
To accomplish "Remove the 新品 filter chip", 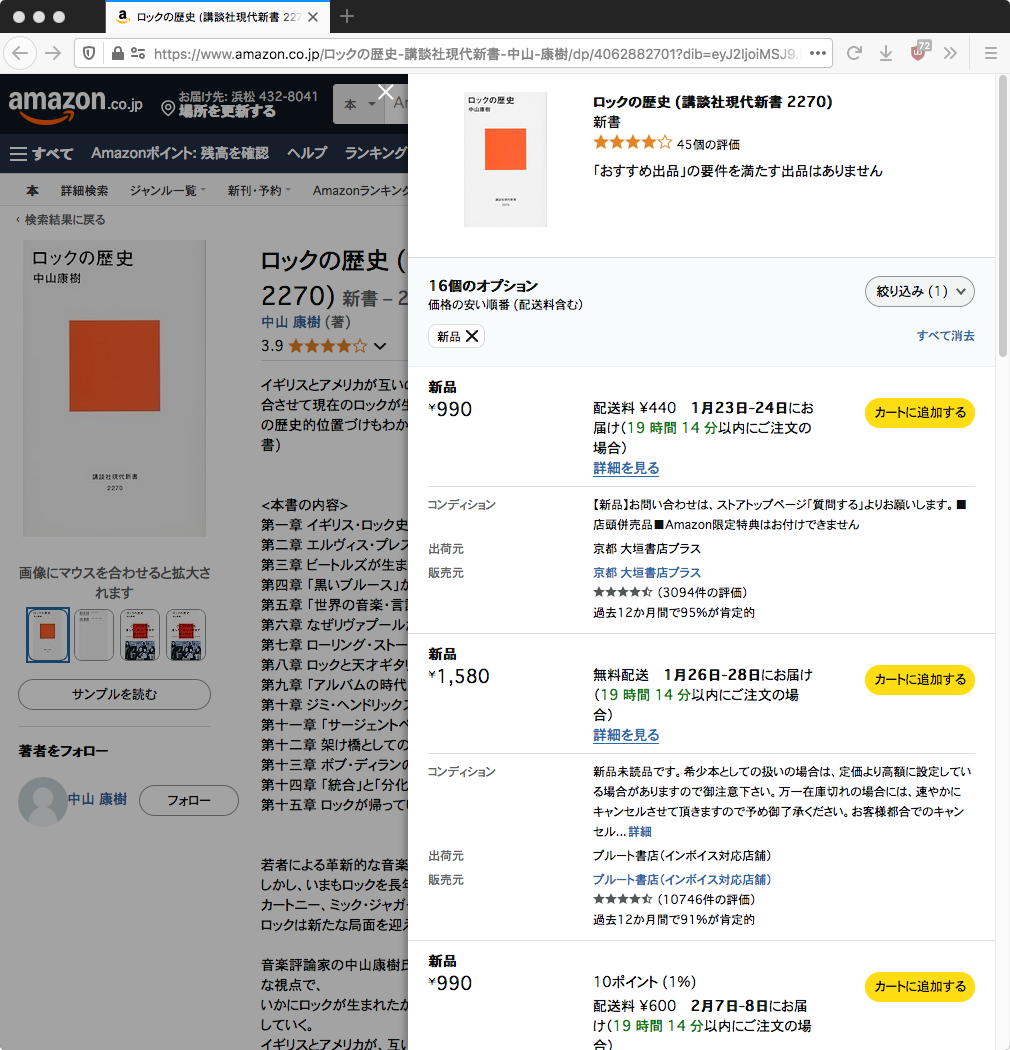I will [x=472, y=336].
